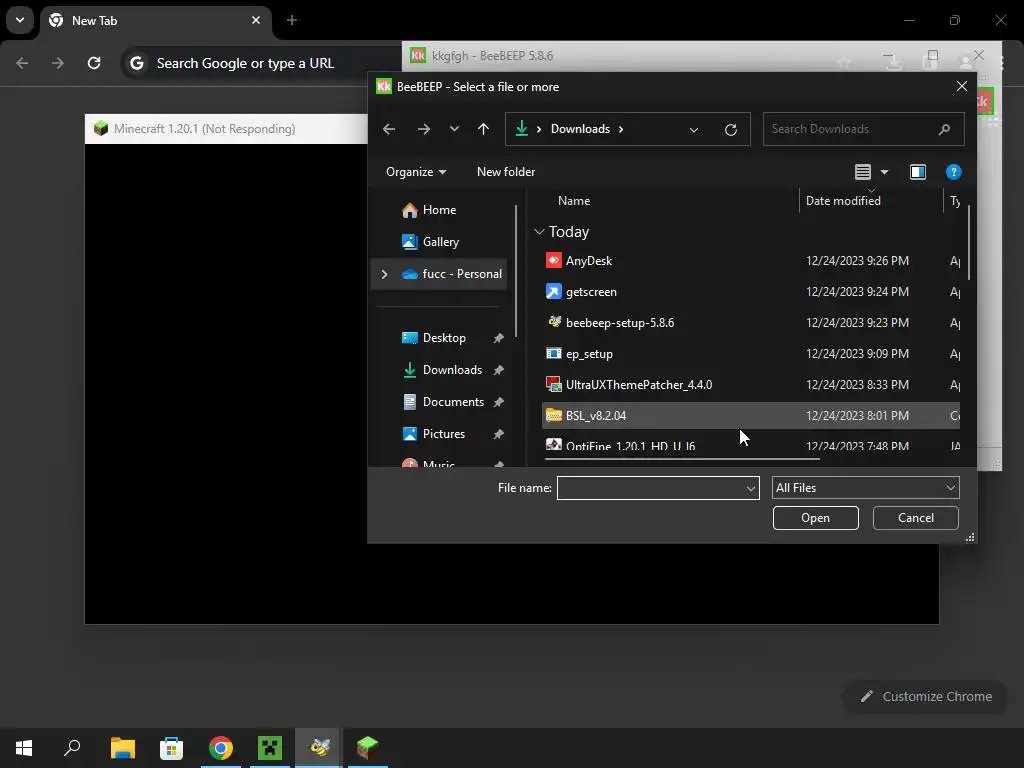1024x768 pixels.
Task: Open Microsoft Store from taskbar
Action: click(171, 748)
